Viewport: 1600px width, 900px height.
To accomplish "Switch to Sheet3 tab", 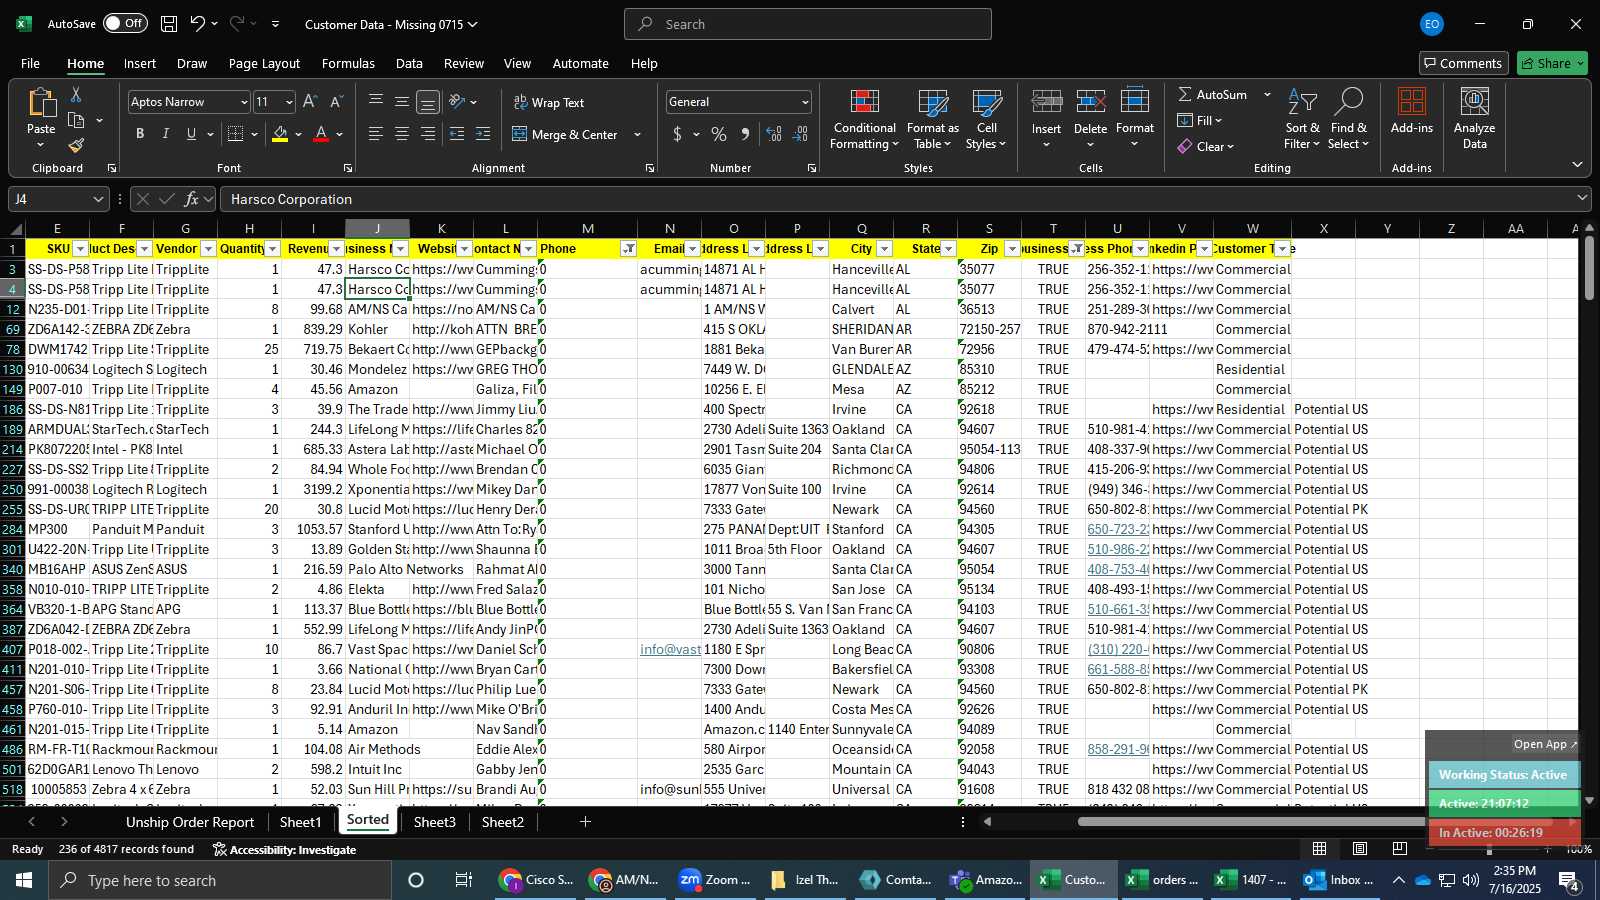I will click(434, 822).
